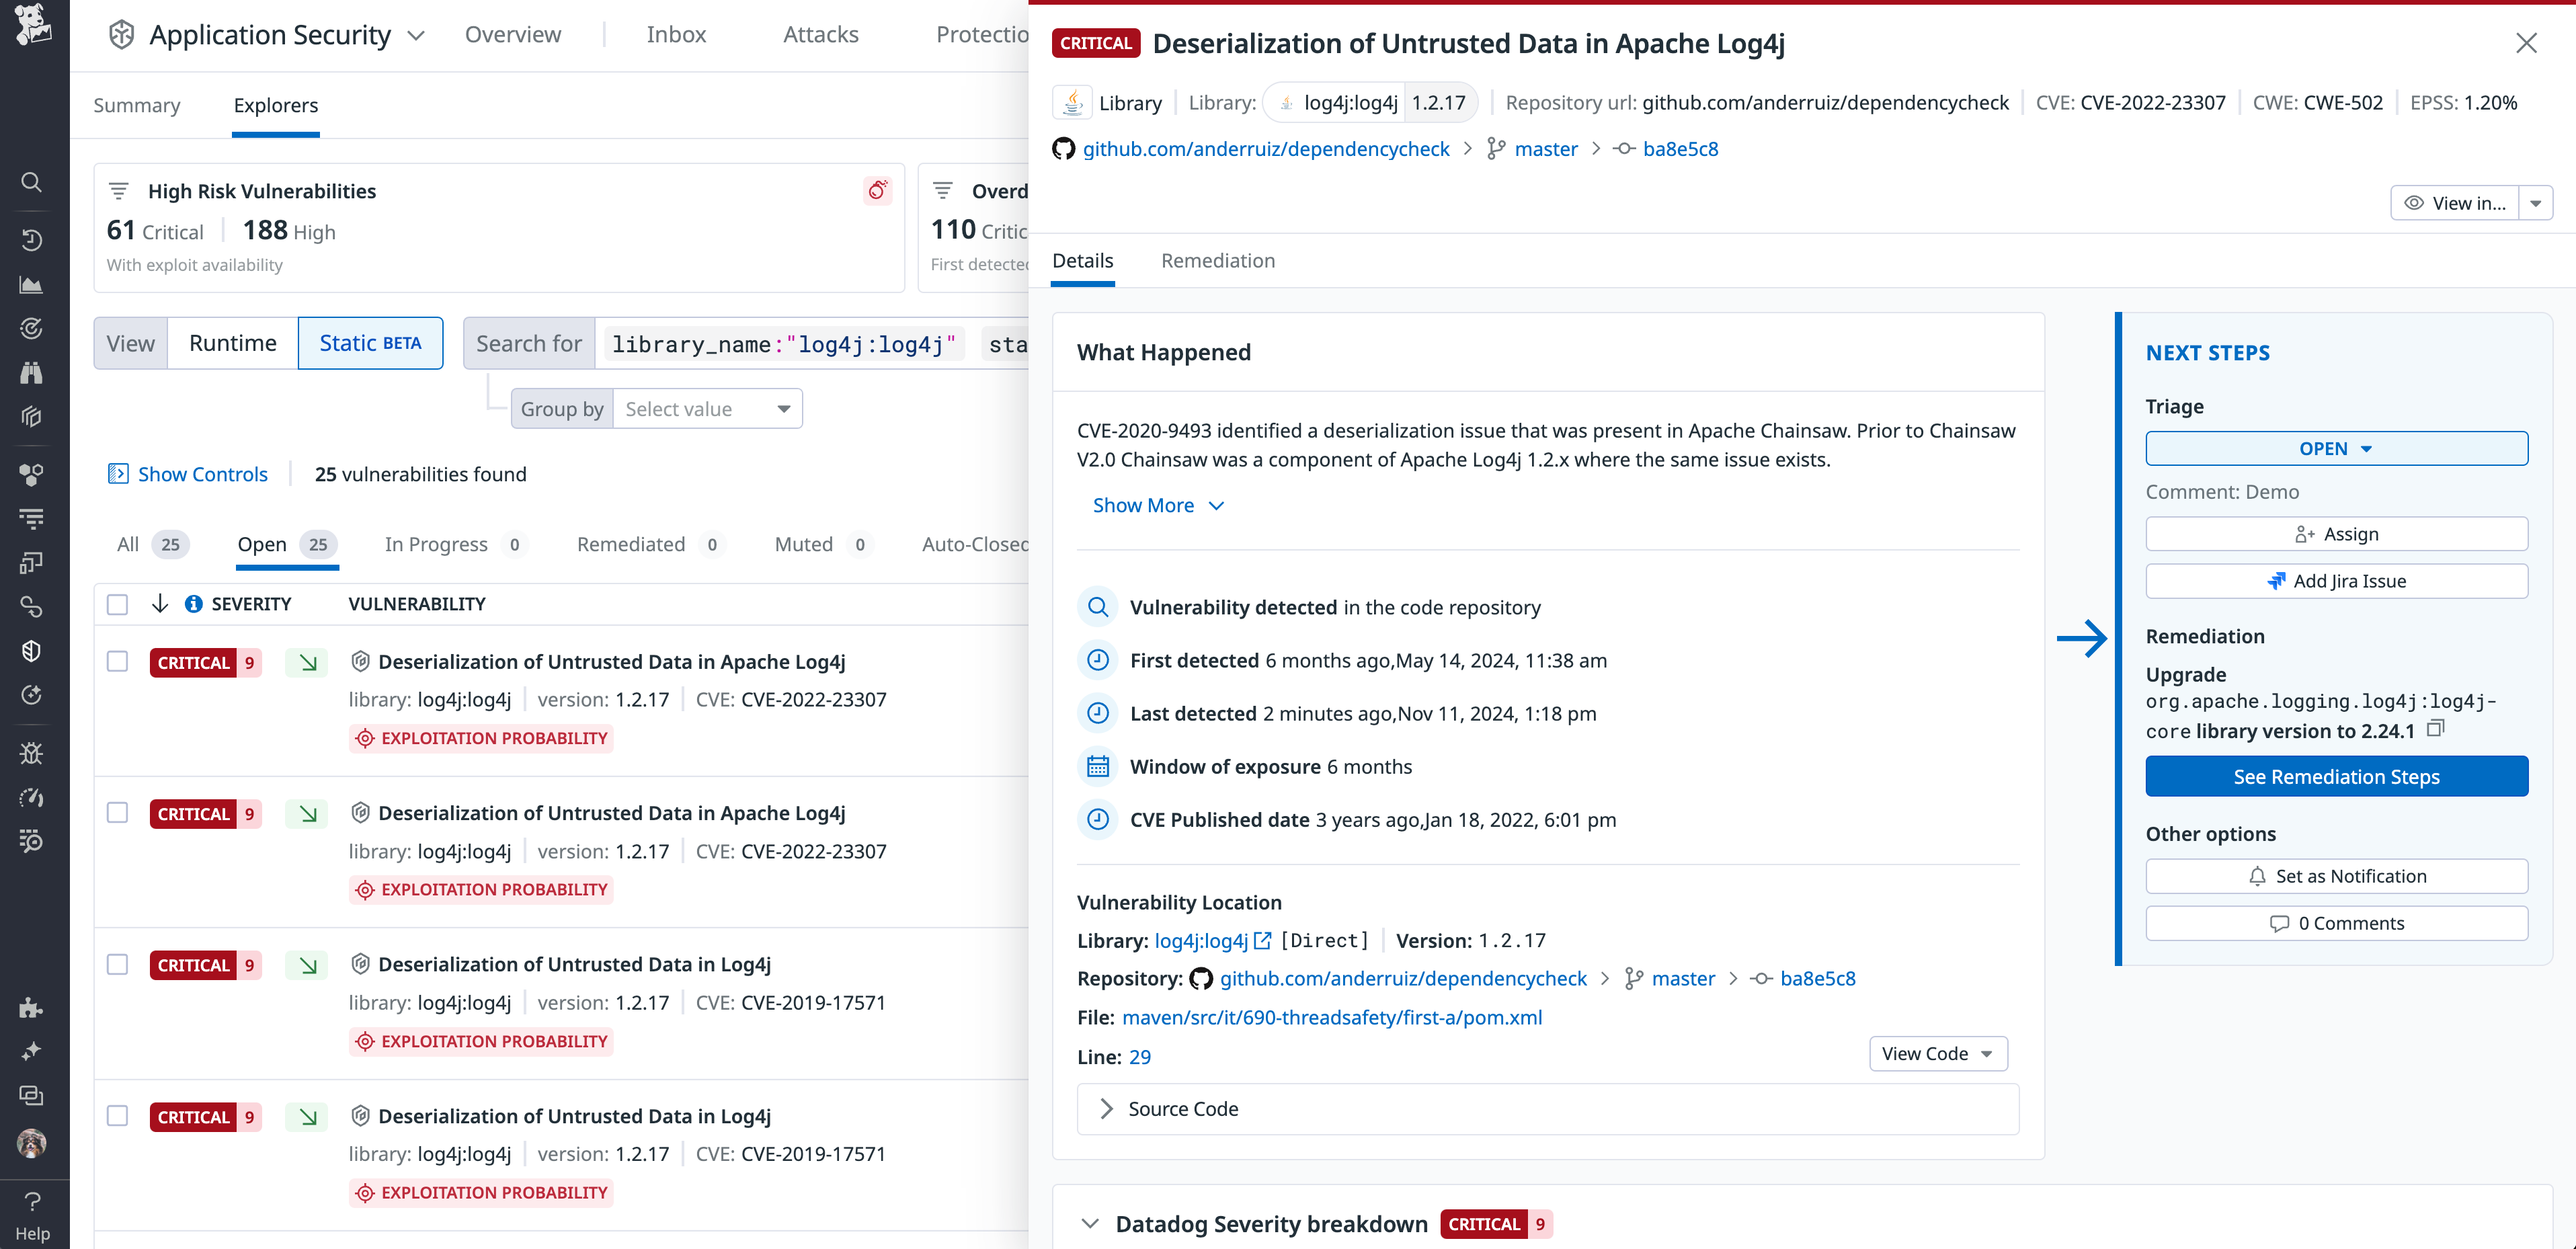
Task: Select the Security shield icon in sidebar
Action: point(32,650)
